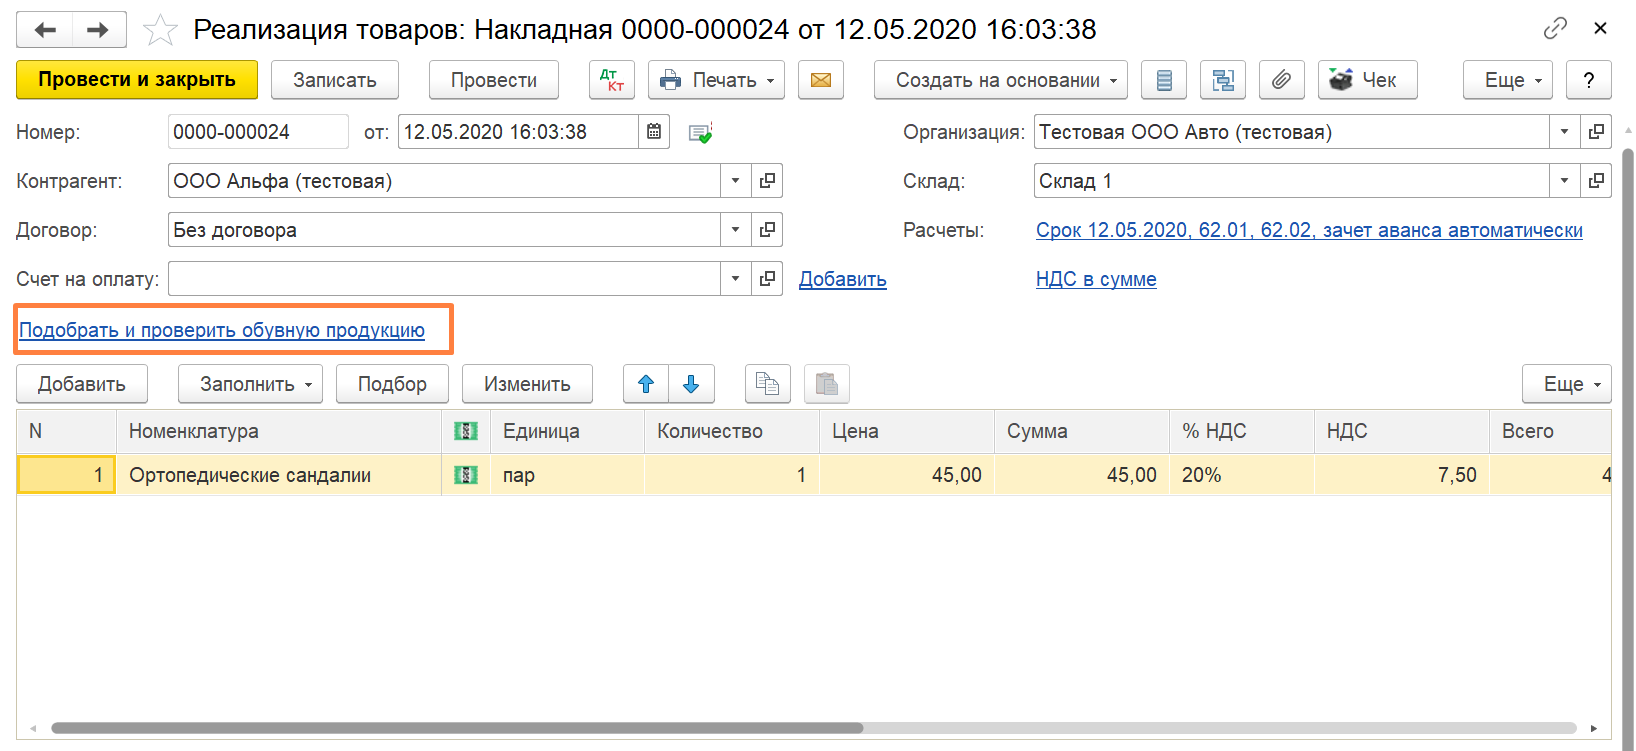Click the Подбор button
The image size is (1636, 751).
point(392,384)
